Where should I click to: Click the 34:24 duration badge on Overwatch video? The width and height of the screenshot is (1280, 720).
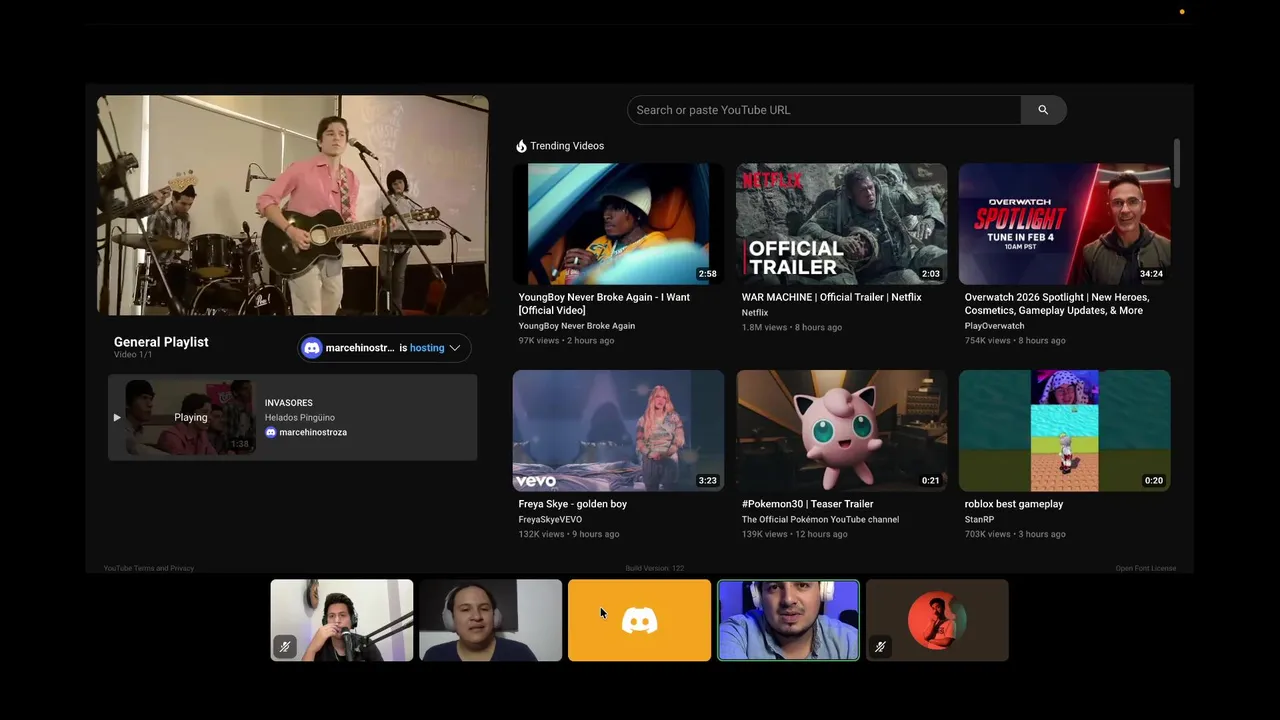click(x=1151, y=274)
